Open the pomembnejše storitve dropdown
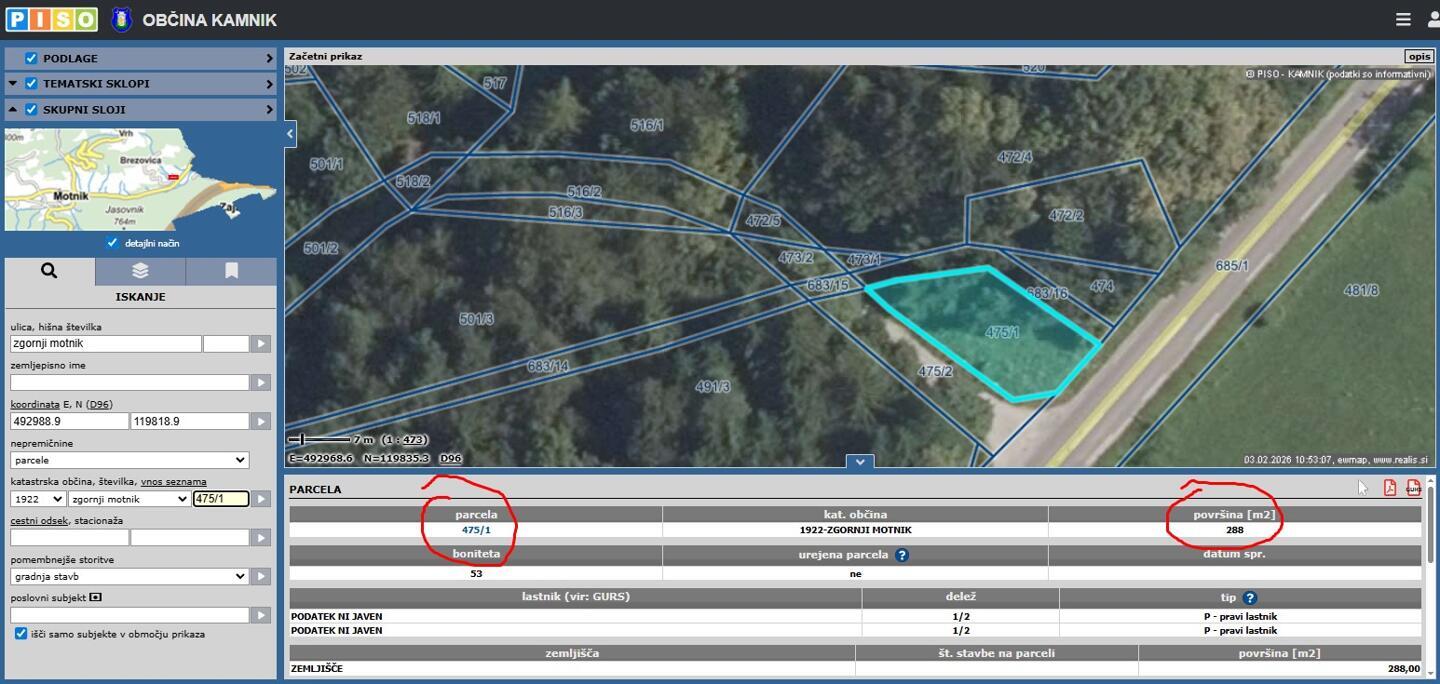The width and height of the screenshot is (1440, 684). click(130, 576)
